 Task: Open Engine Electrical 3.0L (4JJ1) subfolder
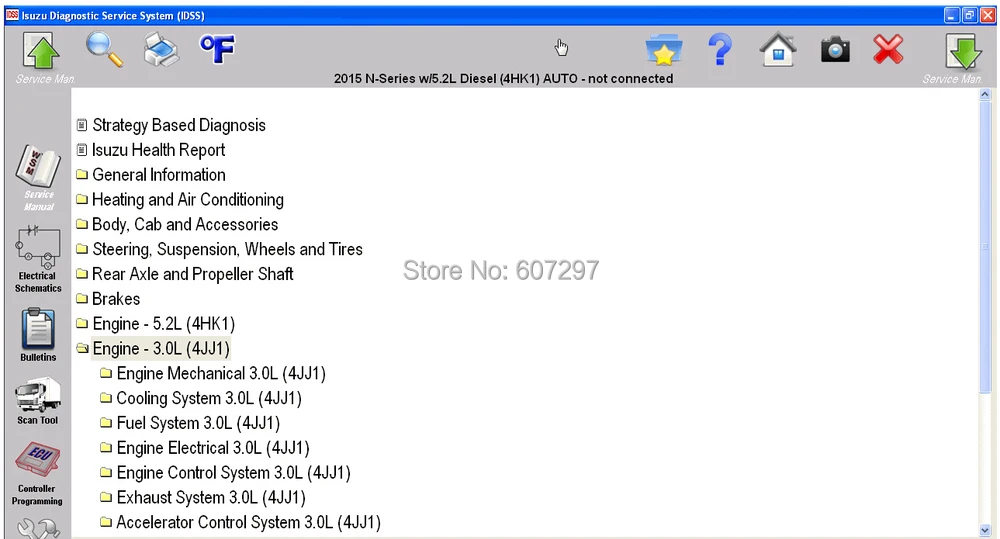point(205,448)
